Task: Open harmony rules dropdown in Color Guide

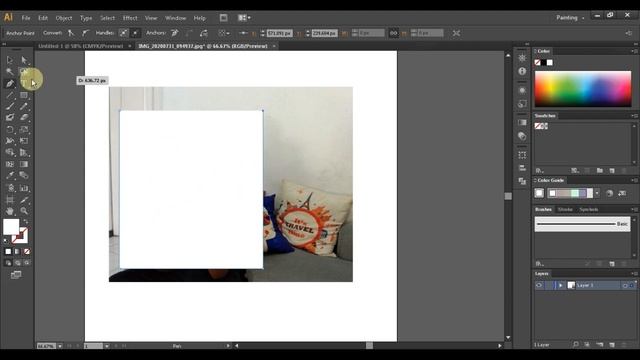Action: tap(597, 193)
